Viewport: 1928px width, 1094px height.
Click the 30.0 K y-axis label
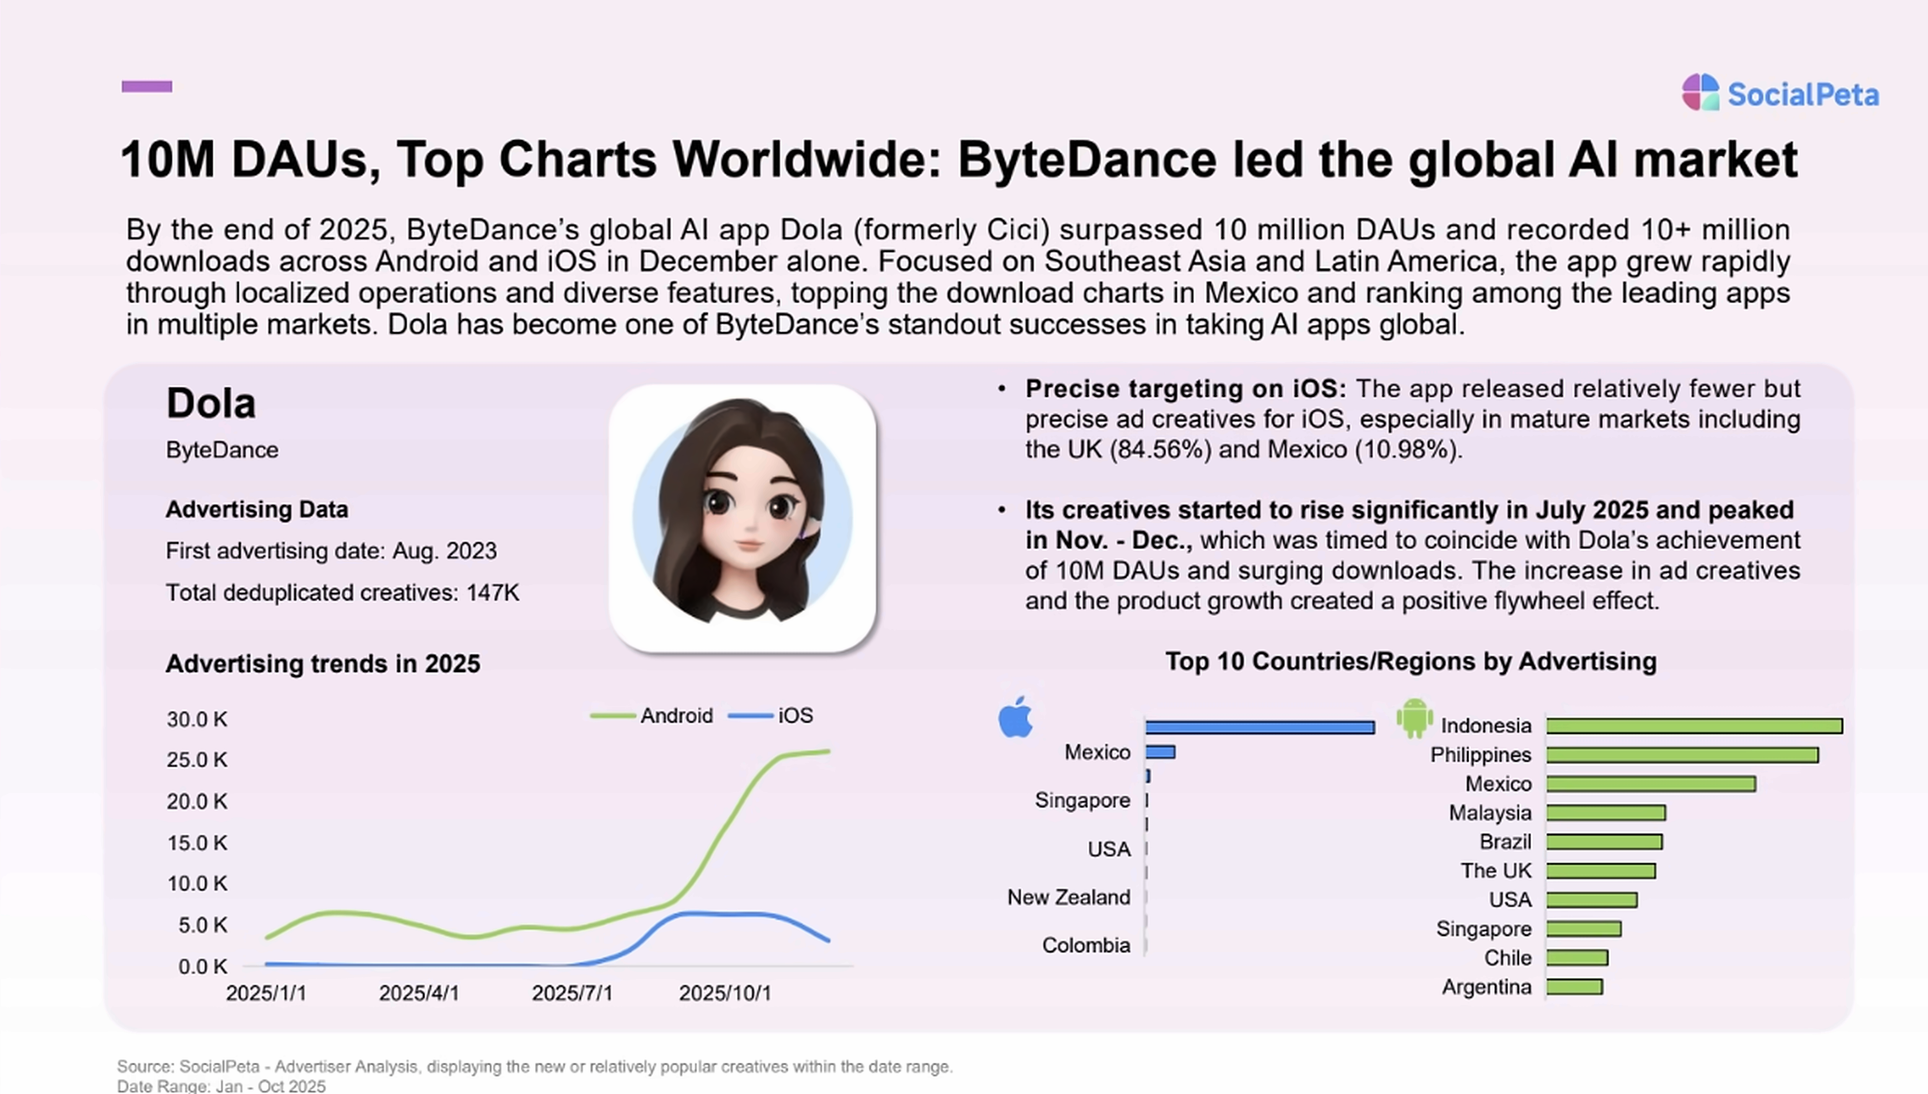pos(197,719)
